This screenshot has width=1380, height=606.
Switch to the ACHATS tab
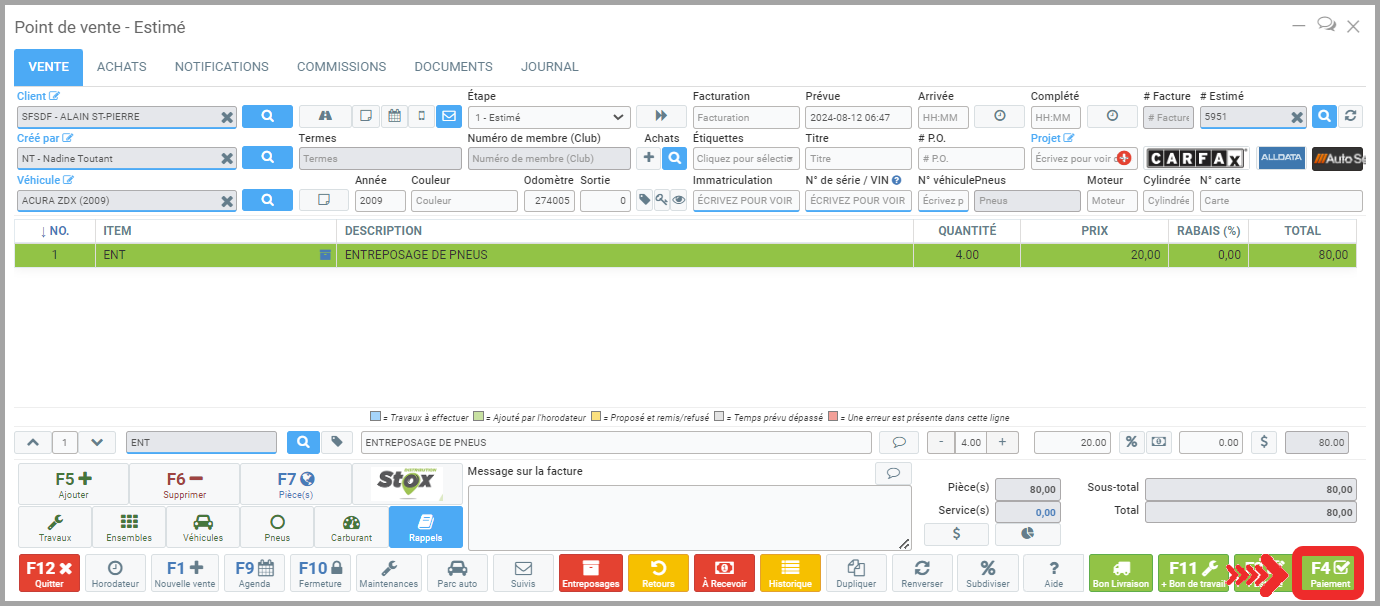pyautogui.click(x=121, y=67)
